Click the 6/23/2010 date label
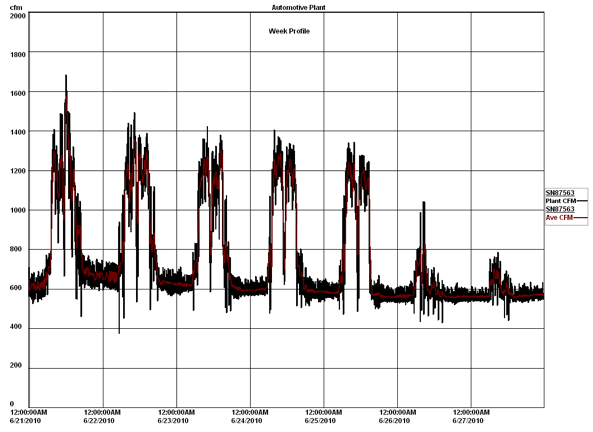 pyautogui.click(x=173, y=421)
